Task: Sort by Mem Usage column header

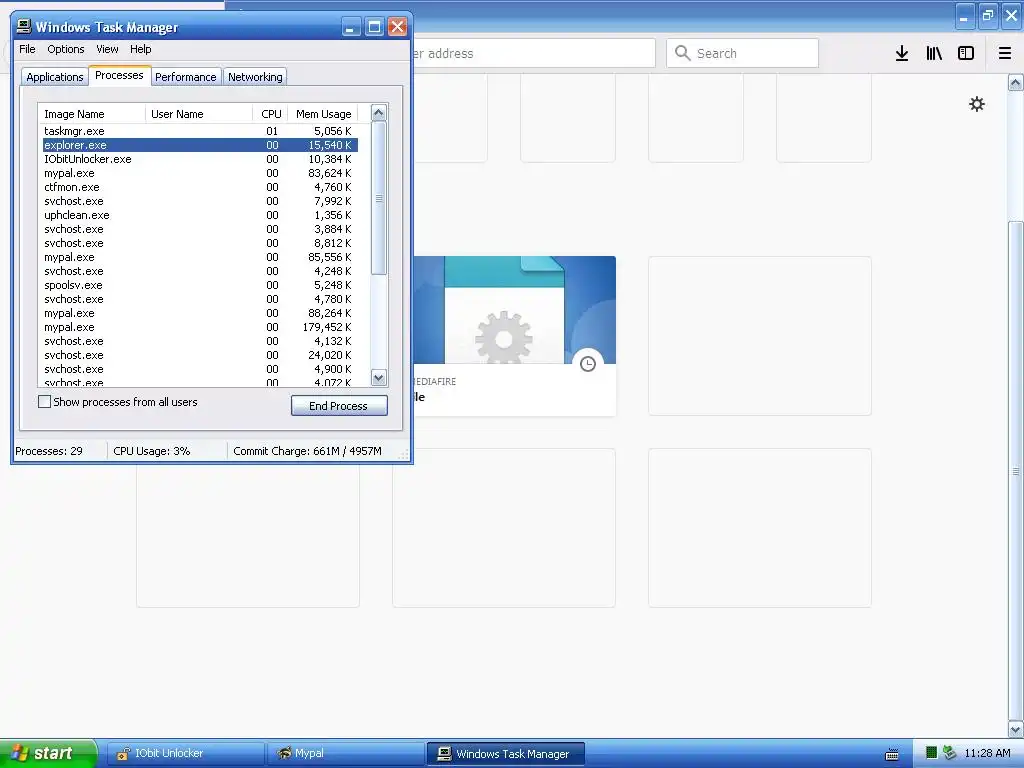Action: (323, 114)
